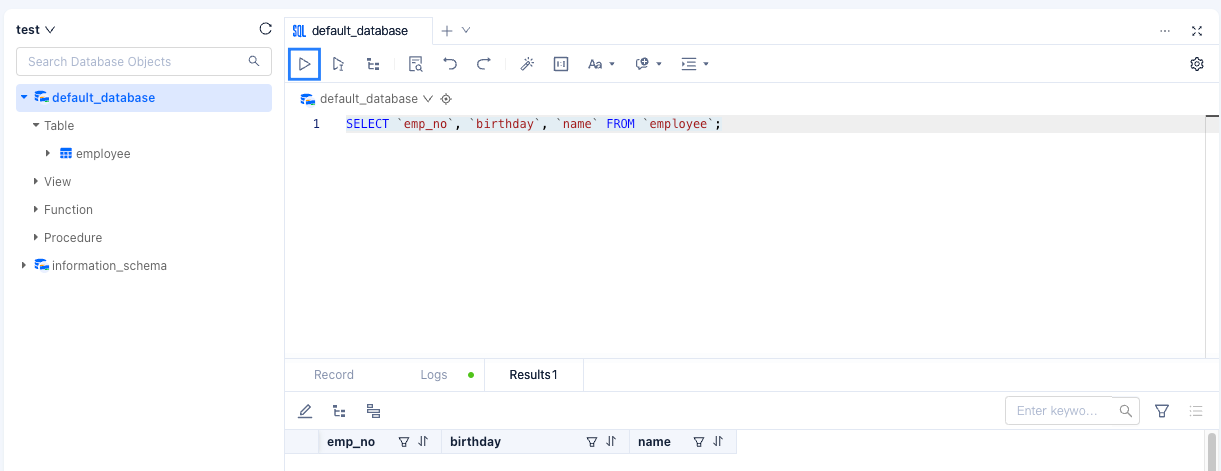Viewport: 1221px width, 471px height.
Task: Expand the employee table node
Action: click(48, 154)
